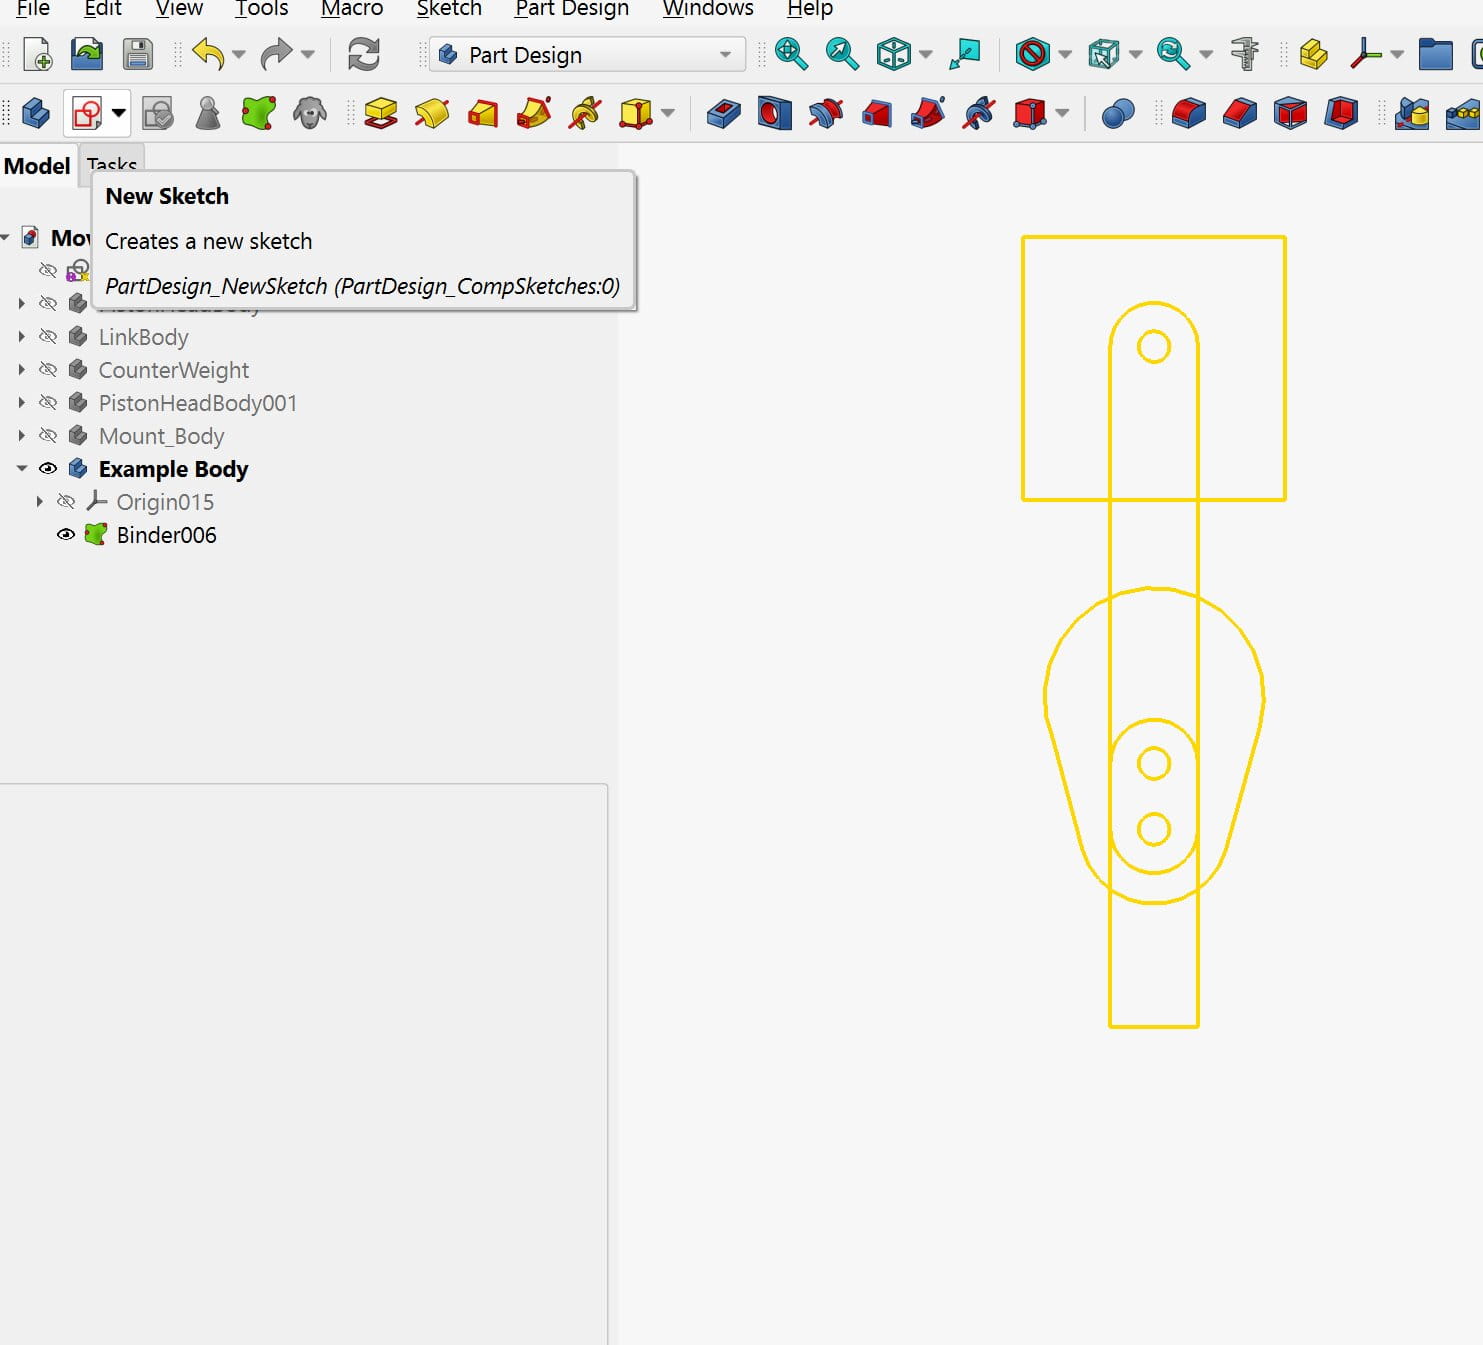Refresh and recompute the document
Viewport: 1483px width, 1345px height.
[364, 54]
